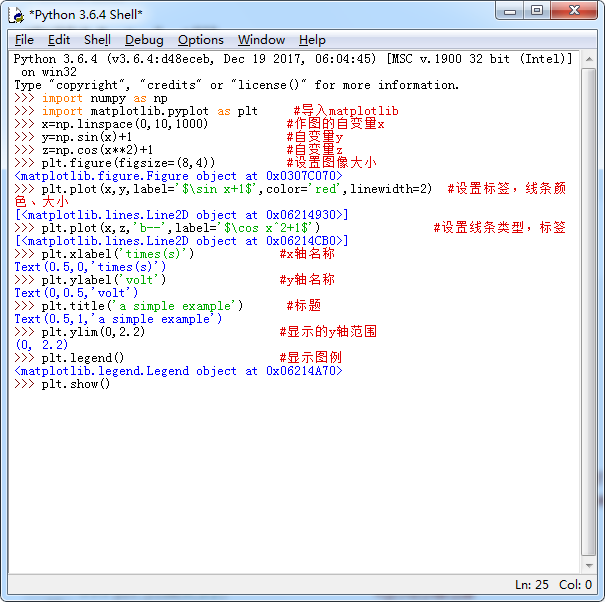Click the 'Ln: 25' status bar indicator
605x602 pixels.
click(x=532, y=585)
